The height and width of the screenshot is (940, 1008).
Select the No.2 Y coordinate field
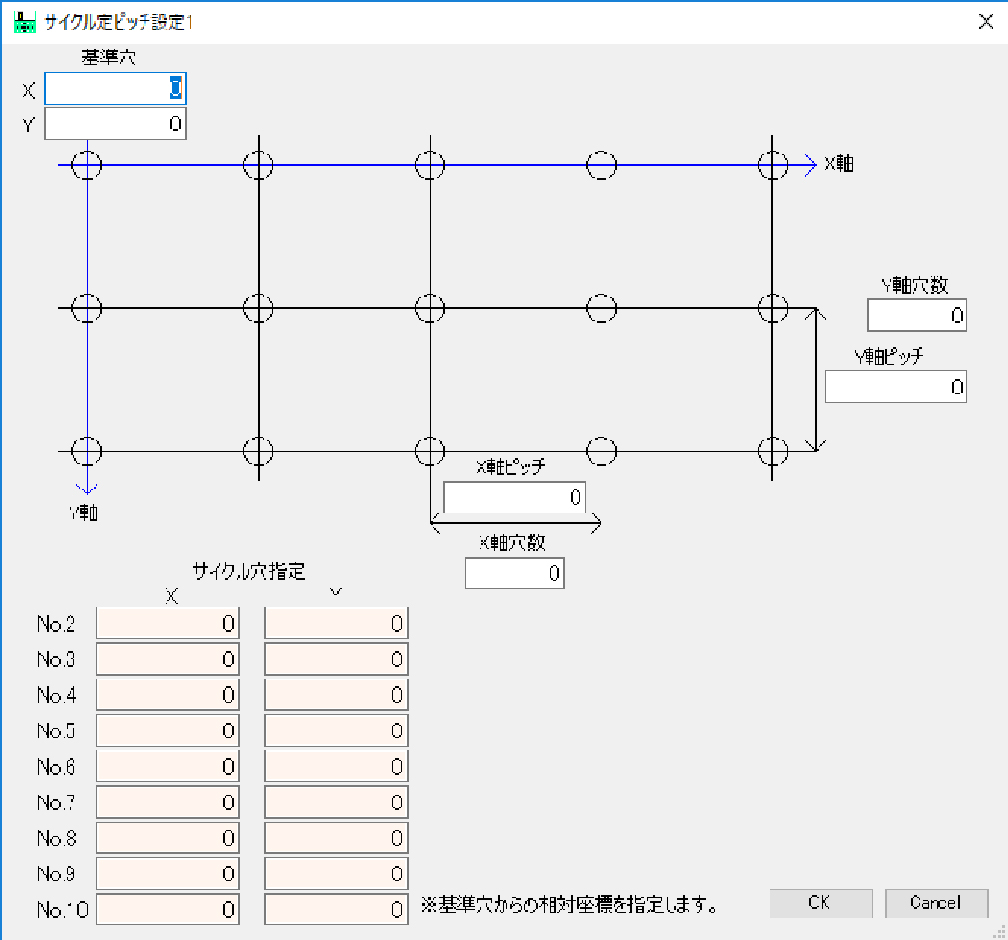[x=336, y=622]
